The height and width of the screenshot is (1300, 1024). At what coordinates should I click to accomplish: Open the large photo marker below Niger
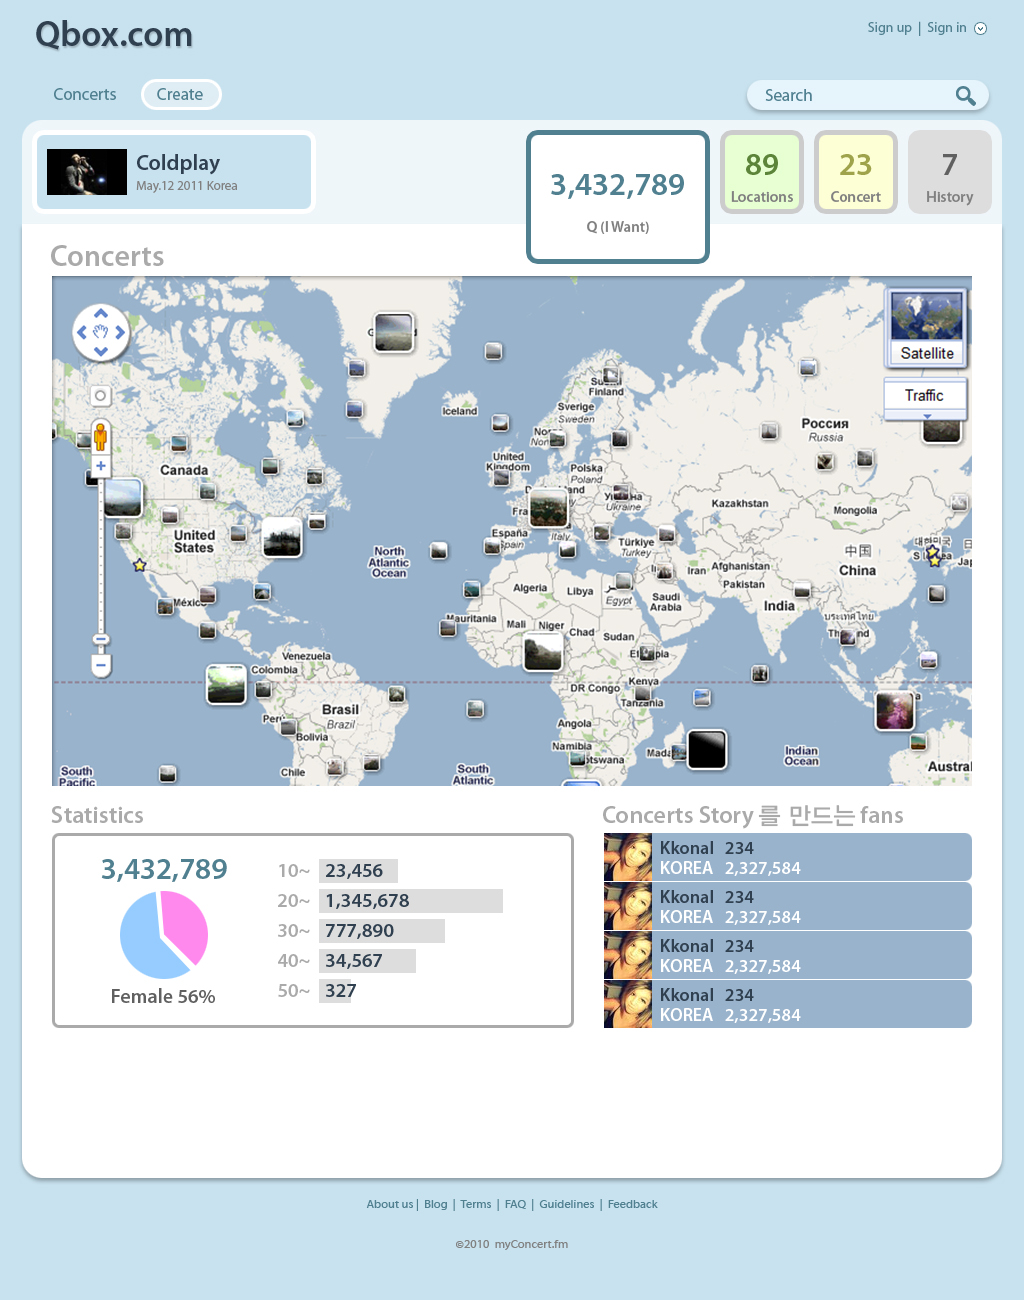pos(543,653)
